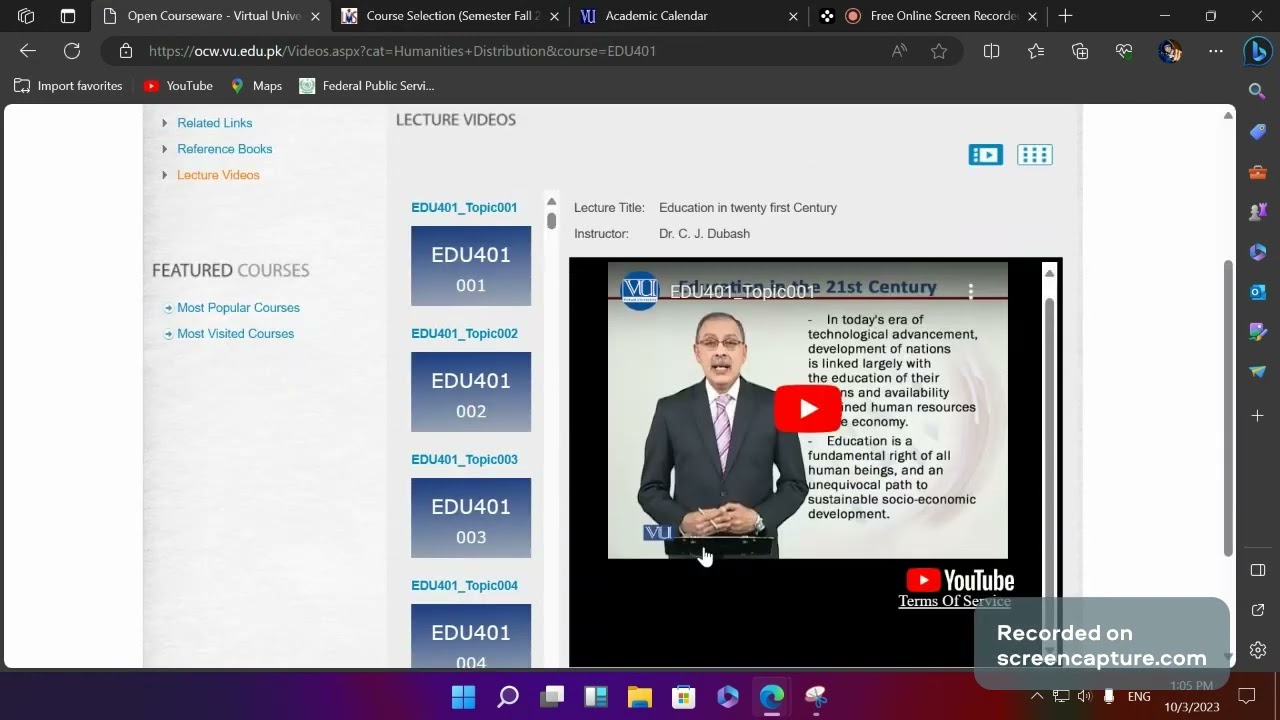The height and width of the screenshot is (720, 1280).
Task: Open Settings and more ellipsis menu
Action: click(1216, 51)
